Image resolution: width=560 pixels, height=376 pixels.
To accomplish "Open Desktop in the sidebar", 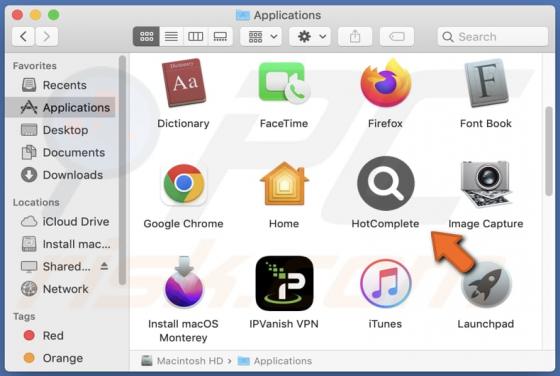I will (61, 130).
